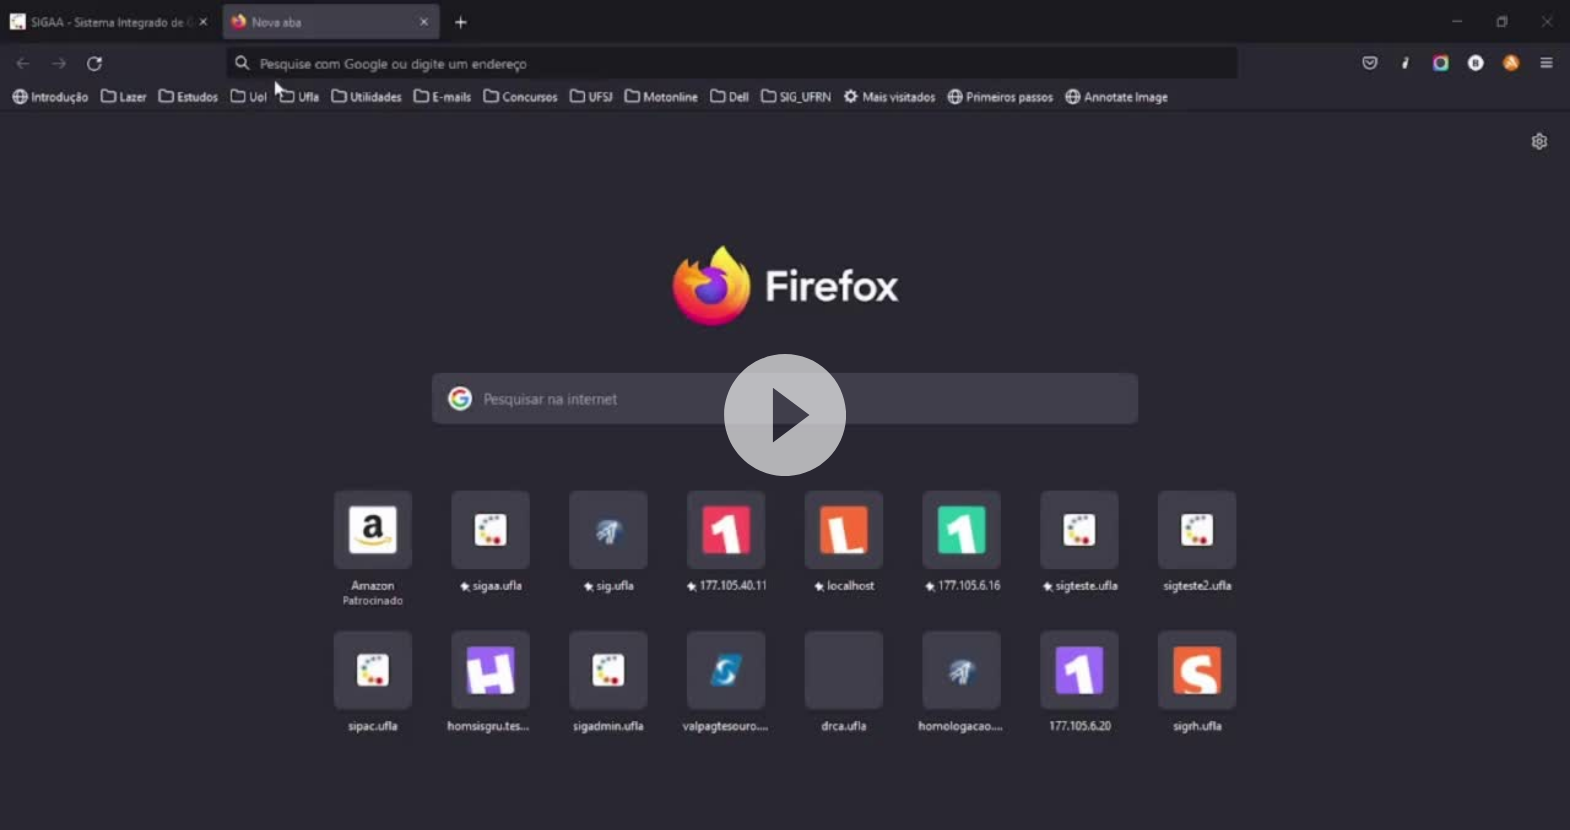Screen dimensions: 1570x830
Task: Open new tab page personalization gear
Action: click(1539, 141)
